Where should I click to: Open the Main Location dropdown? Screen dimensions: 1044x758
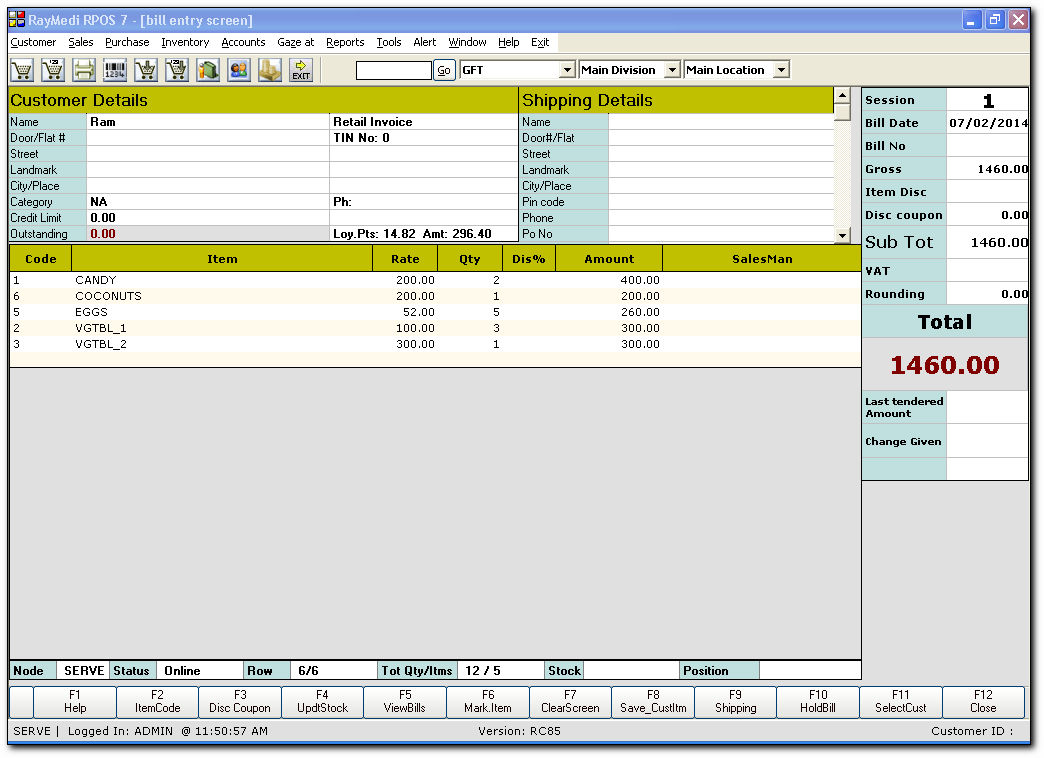coord(781,70)
